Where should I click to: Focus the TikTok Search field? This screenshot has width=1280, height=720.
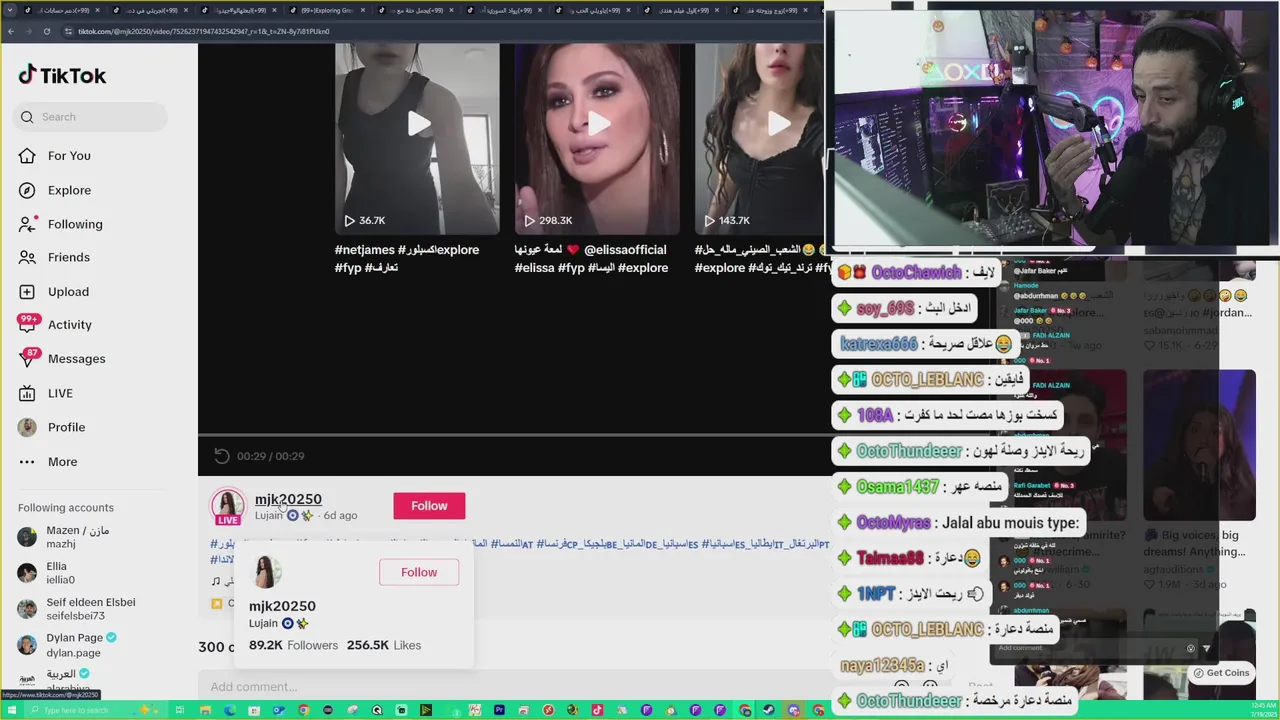coord(91,117)
